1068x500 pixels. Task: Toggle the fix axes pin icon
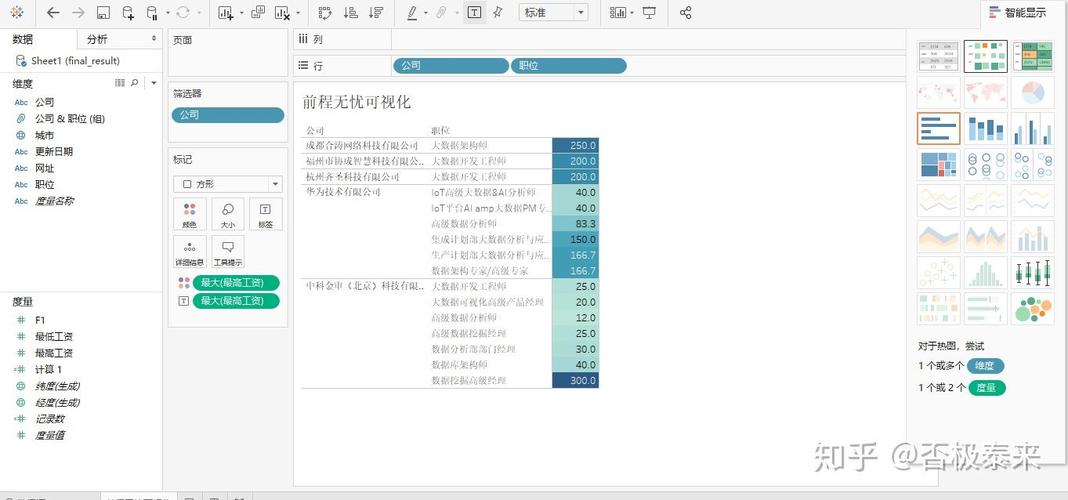coord(498,12)
